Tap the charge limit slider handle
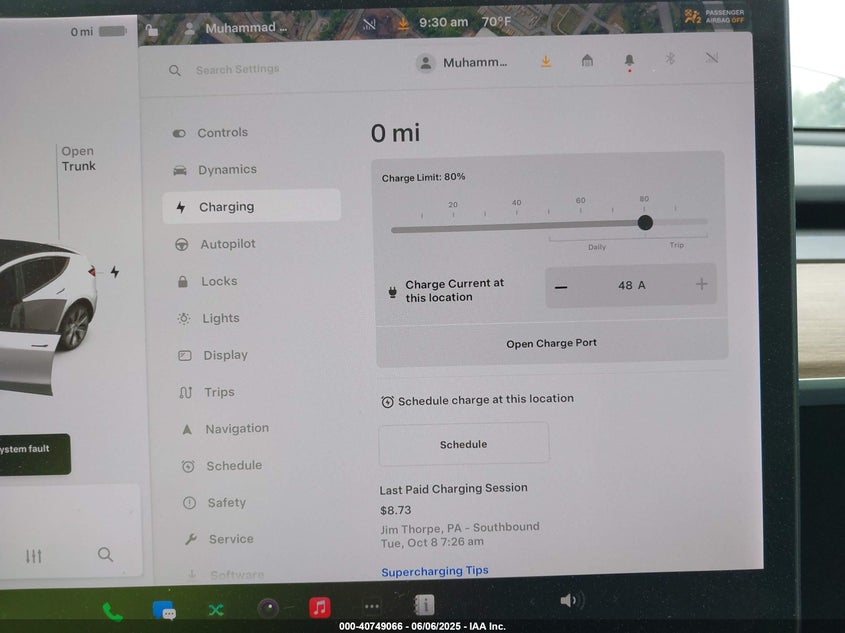 pos(645,222)
